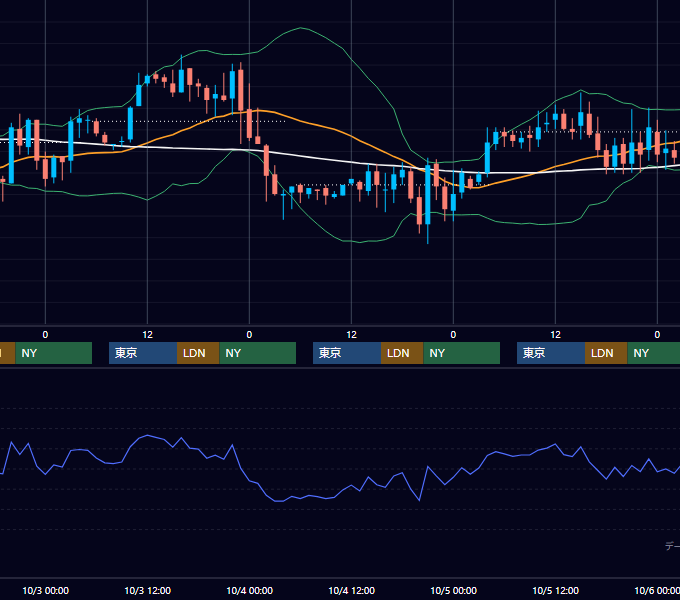Image resolution: width=680 pixels, height=600 pixels.
Task: Select the LDN session block for 10/4
Action: click(x=402, y=353)
